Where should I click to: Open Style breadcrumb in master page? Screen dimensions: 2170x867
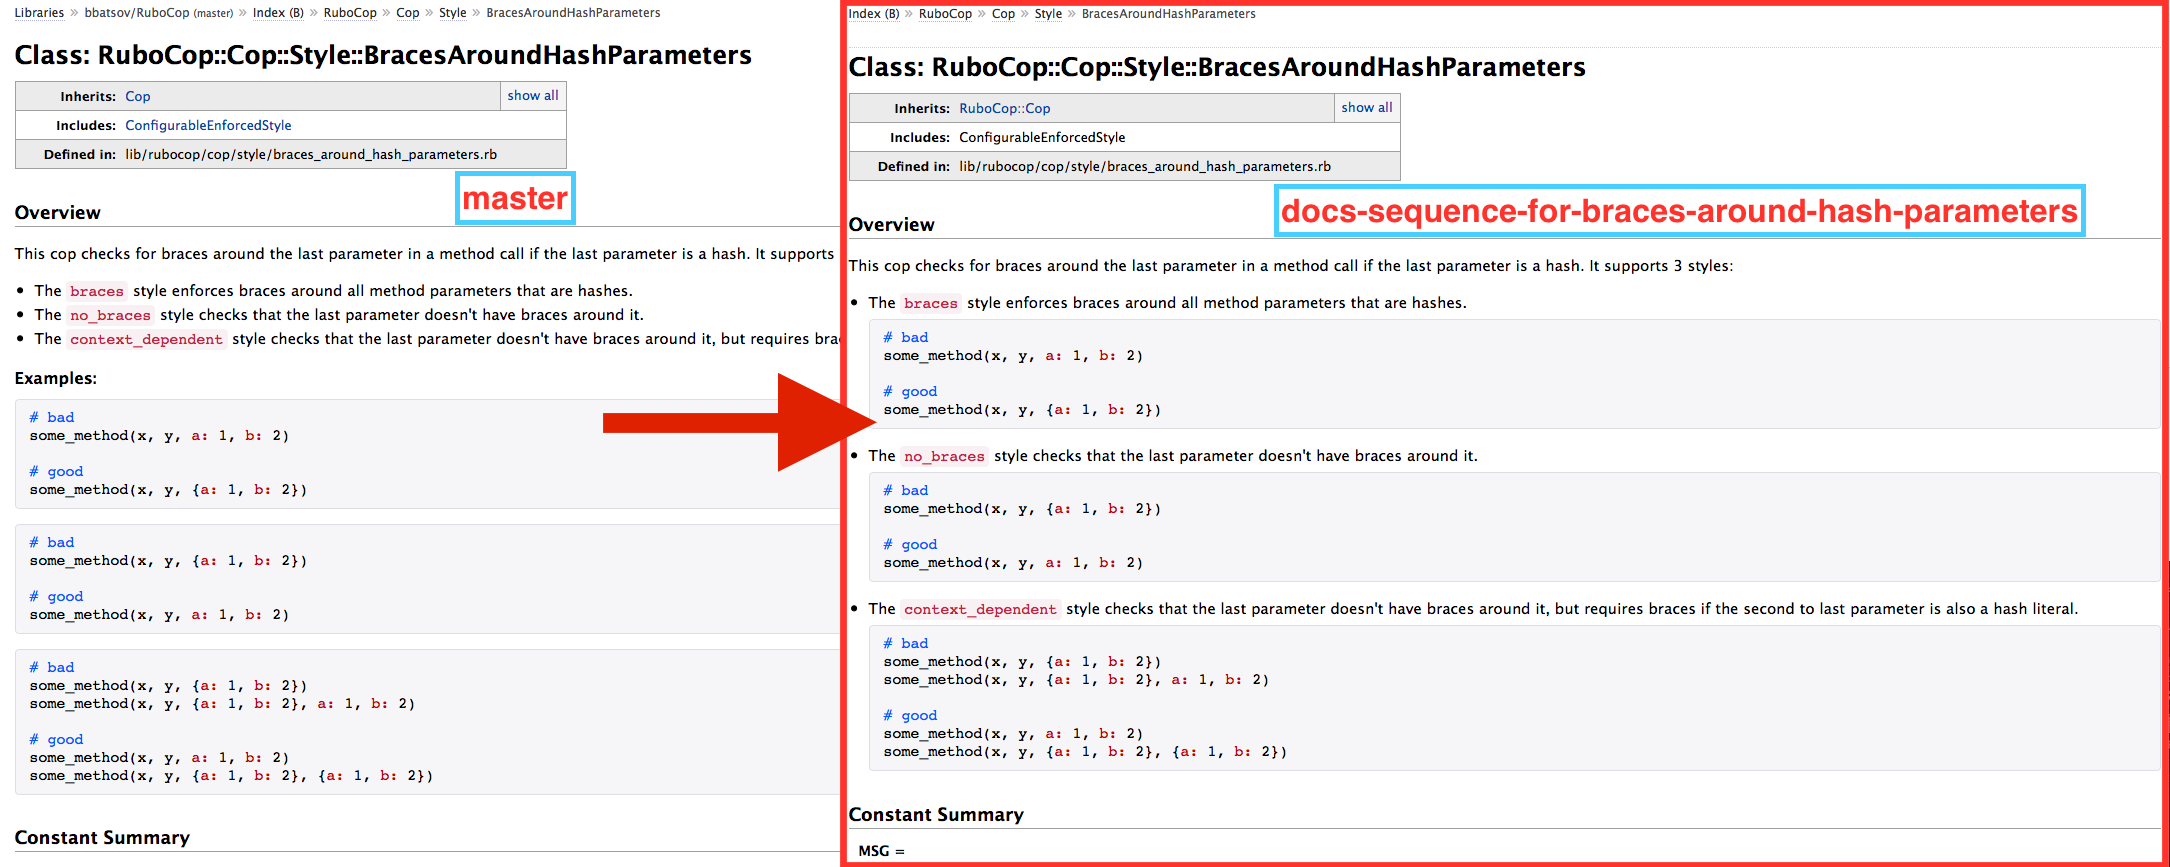(x=453, y=13)
